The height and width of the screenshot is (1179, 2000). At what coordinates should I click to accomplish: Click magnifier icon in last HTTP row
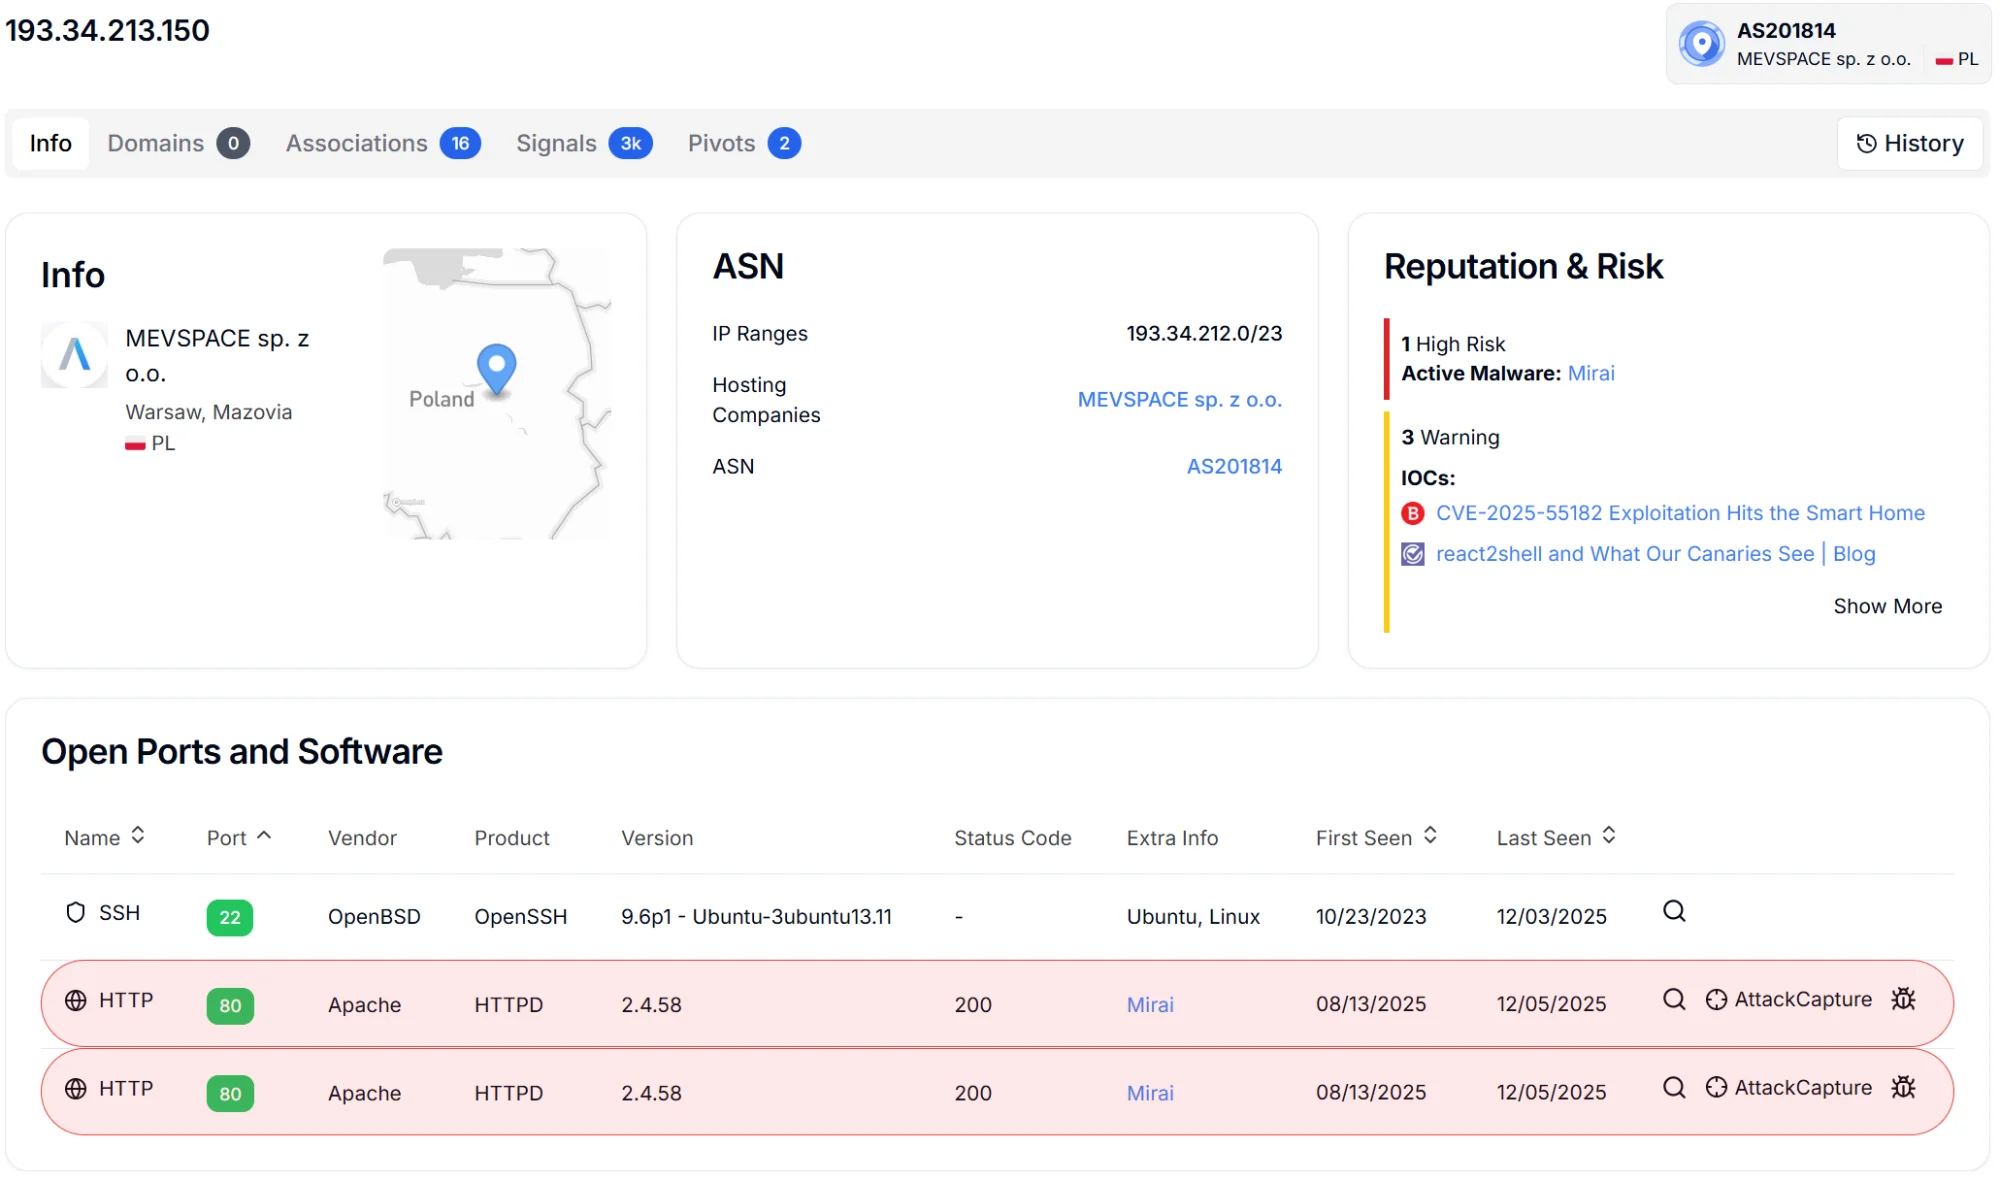(x=1673, y=1087)
